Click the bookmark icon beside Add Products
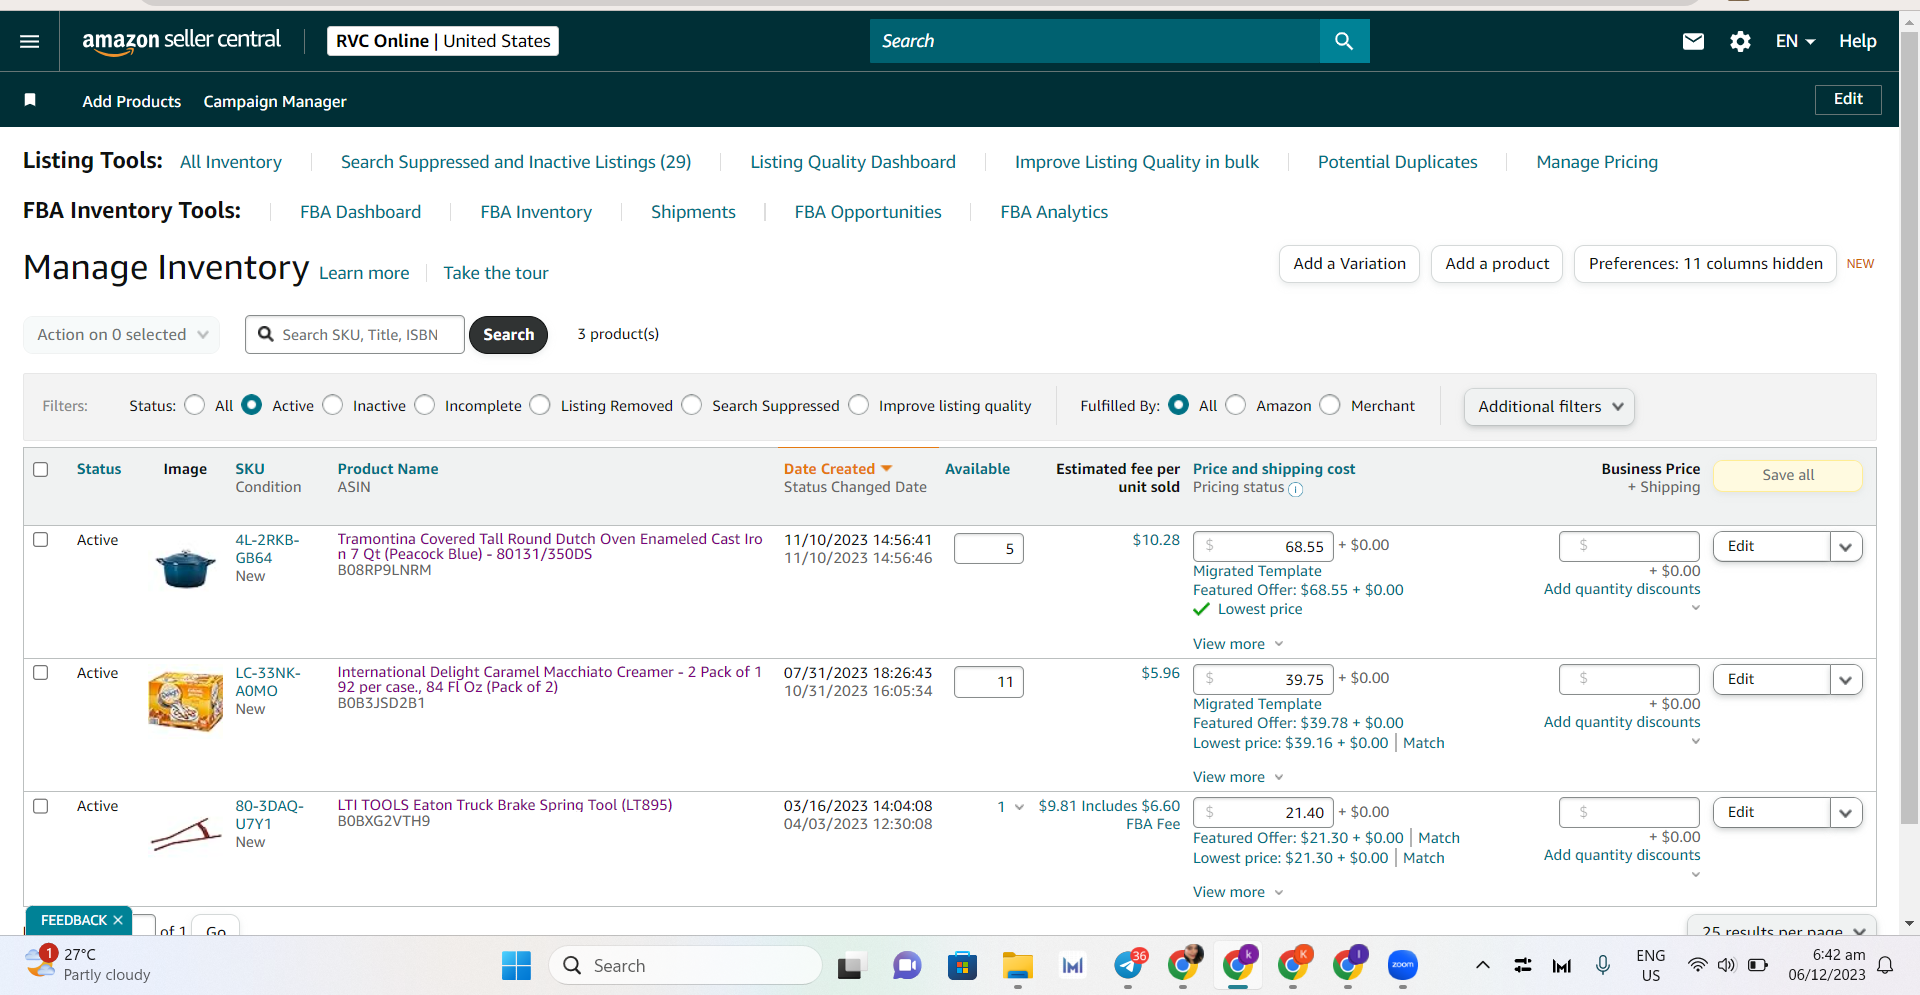1920x995 pixels. [30, 100]
